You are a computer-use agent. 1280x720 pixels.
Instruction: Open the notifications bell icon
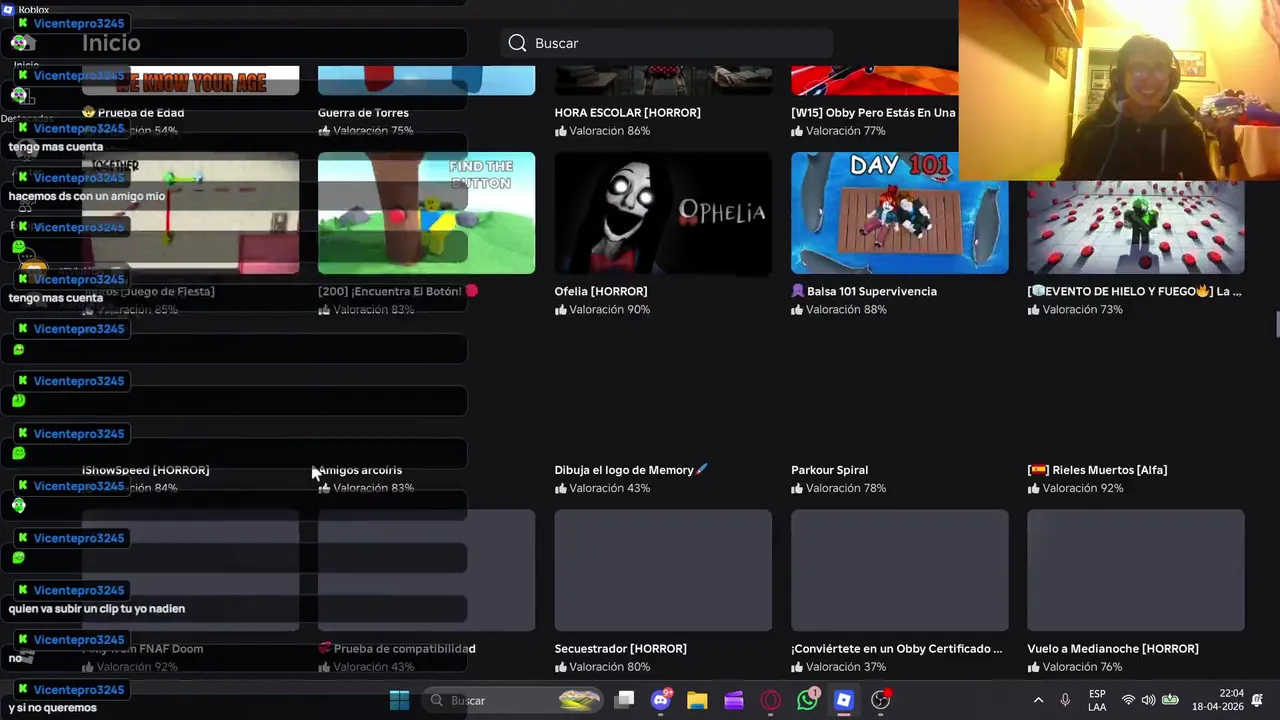(x=1257, y=700)
